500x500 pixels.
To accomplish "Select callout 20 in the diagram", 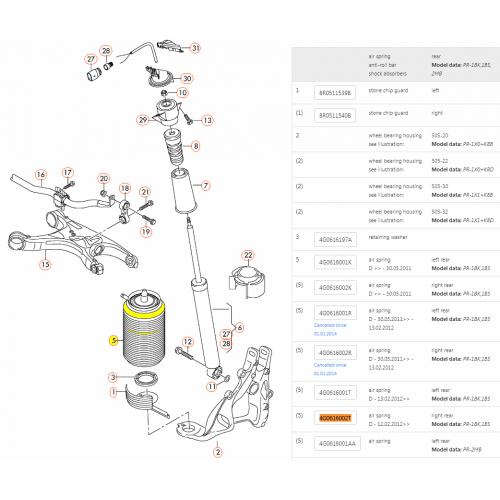I will coord(104,179).
